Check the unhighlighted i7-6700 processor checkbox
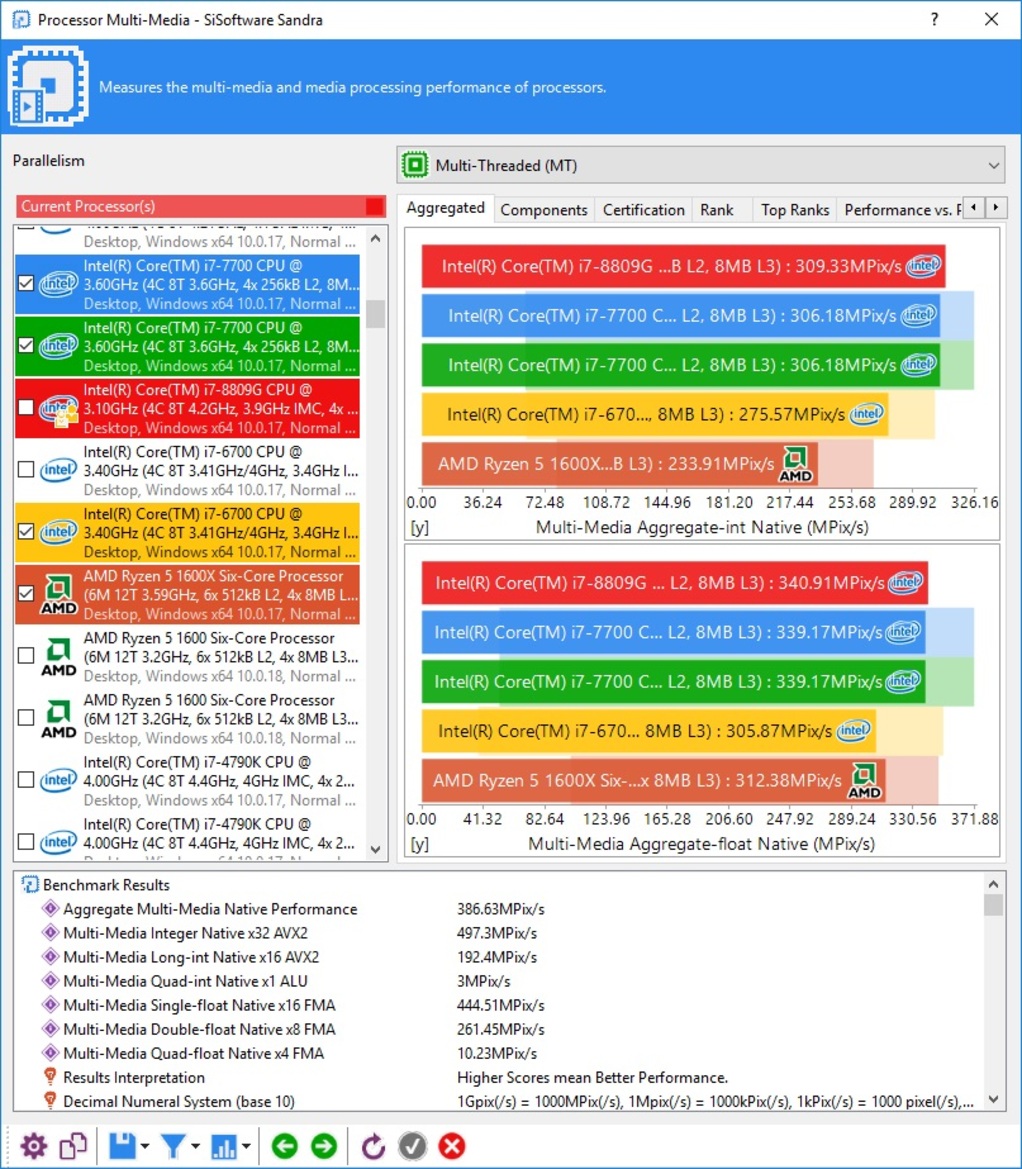 [x=26, y=470]
